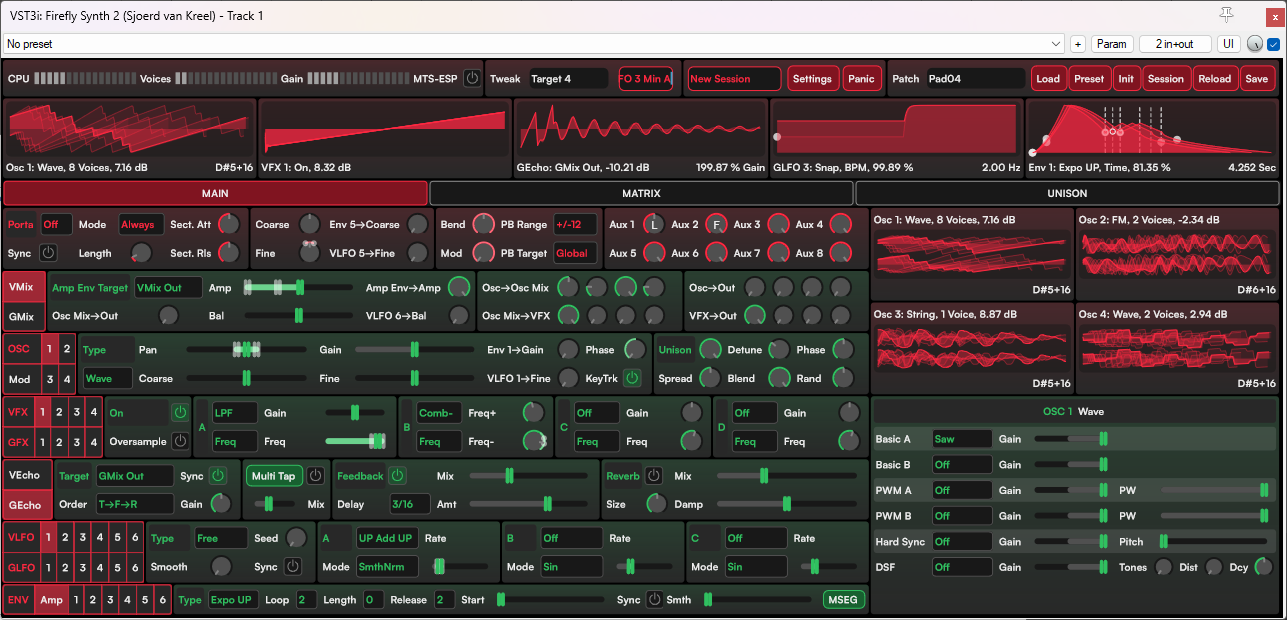Switch to the MATRIX tab
This screenshot has height=620, width=1287.
(x=641, y=193)
